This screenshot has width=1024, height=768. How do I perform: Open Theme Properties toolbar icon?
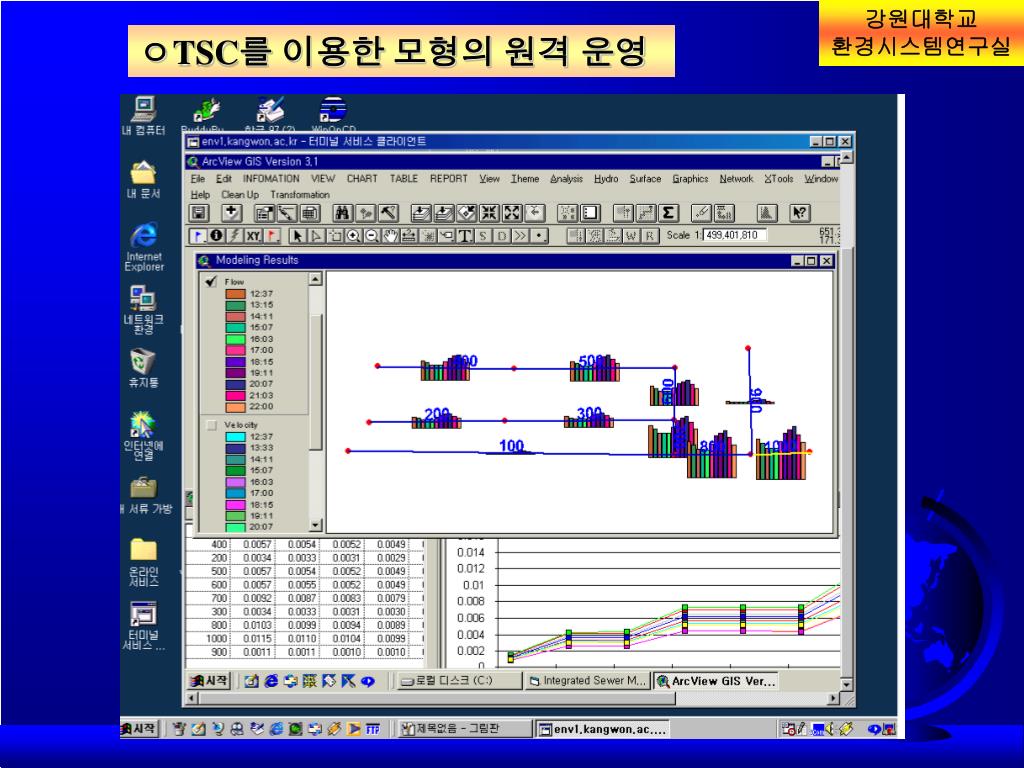coord(264,213)
